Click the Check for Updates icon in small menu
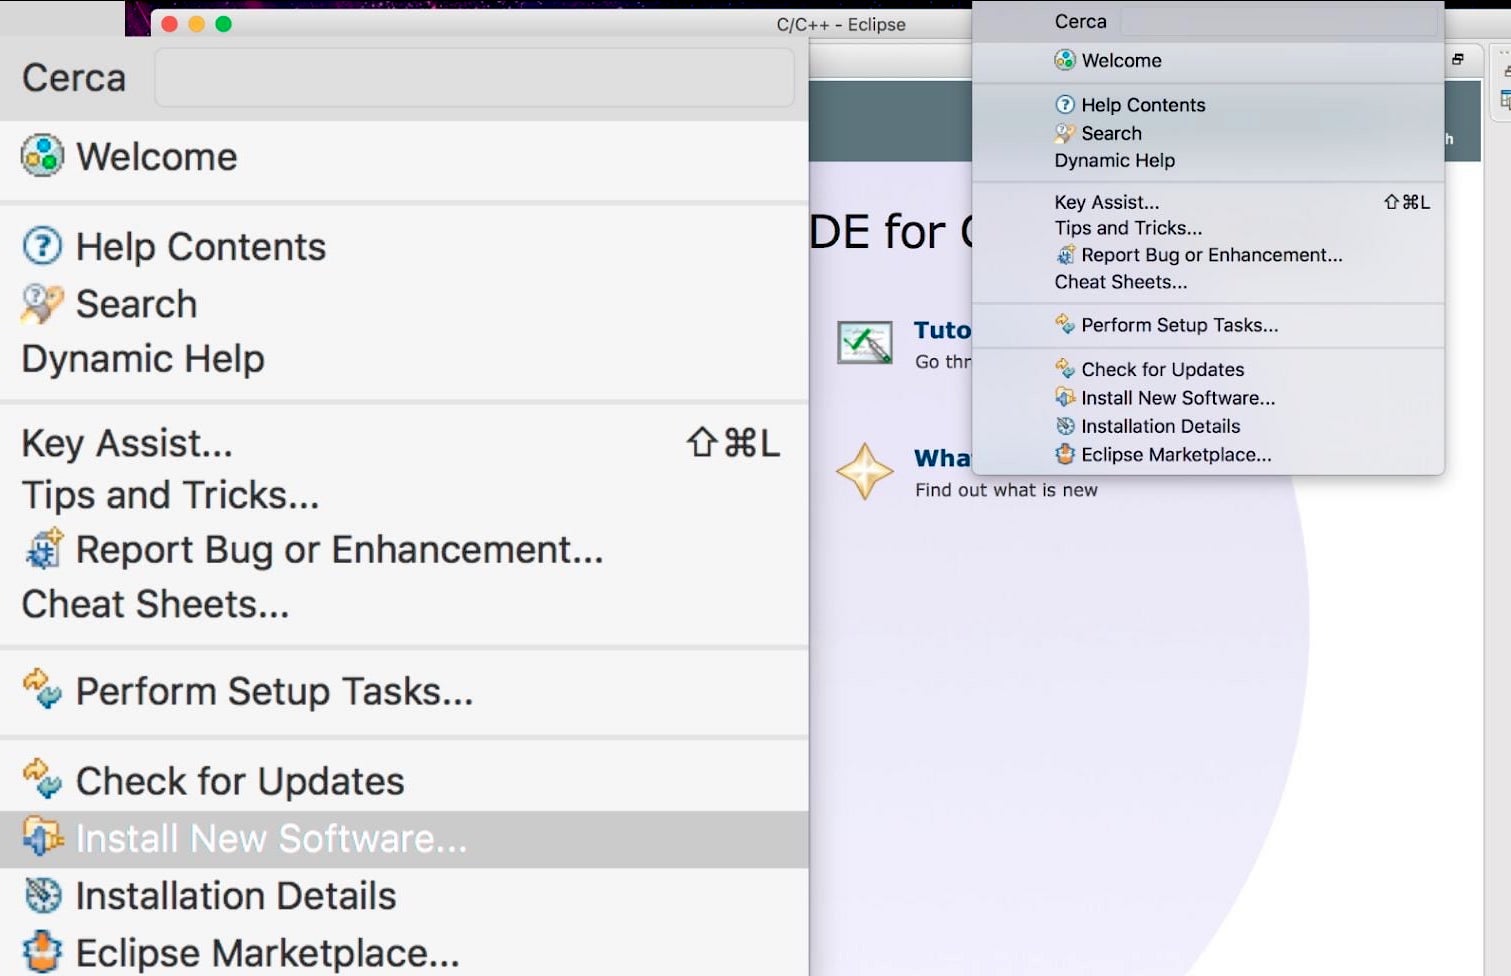The width and height of the screenshot is (1511, 976). (1065, 369)
